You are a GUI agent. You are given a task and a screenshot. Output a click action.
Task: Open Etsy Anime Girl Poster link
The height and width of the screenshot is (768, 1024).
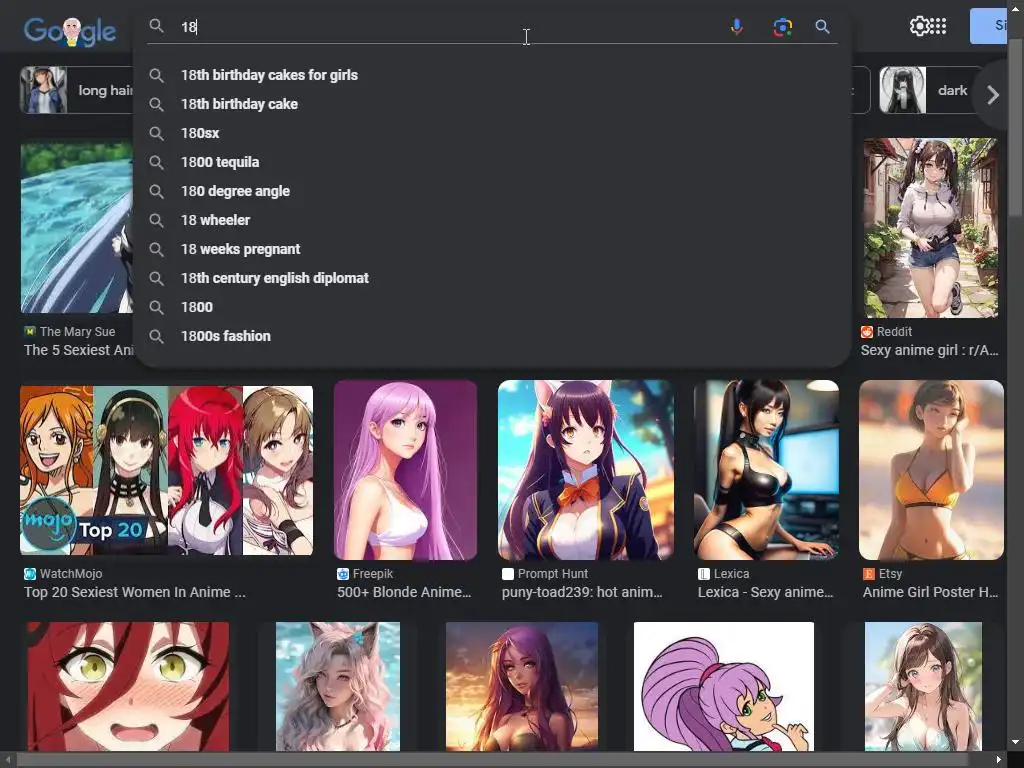[930, 592]
